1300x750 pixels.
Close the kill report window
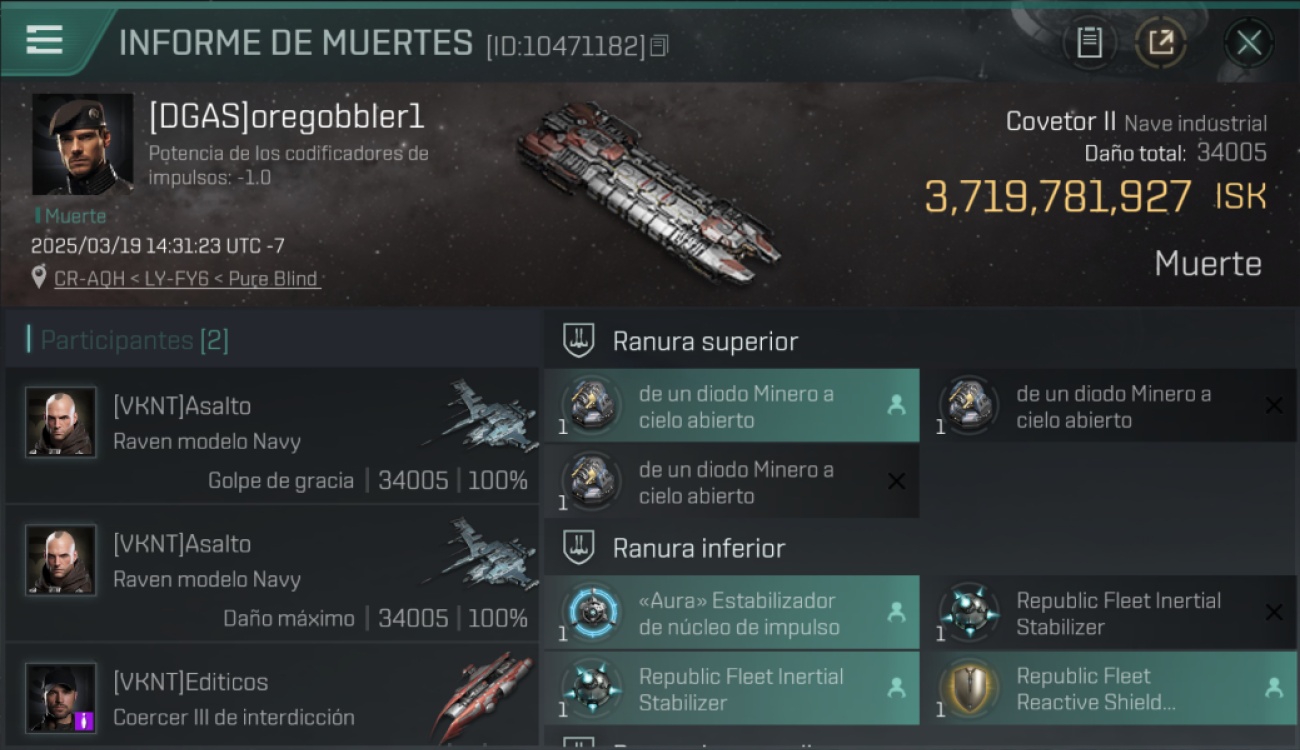(1248, 42)
